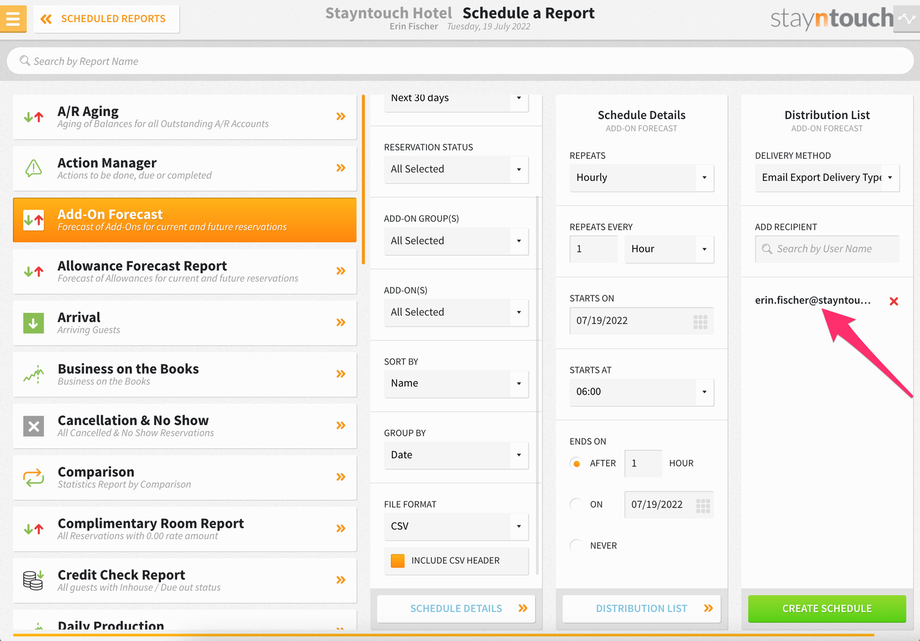Open the Delivery Method dropdown
Image resolution: width=920 pixels, height=641 pixels.
827,177
